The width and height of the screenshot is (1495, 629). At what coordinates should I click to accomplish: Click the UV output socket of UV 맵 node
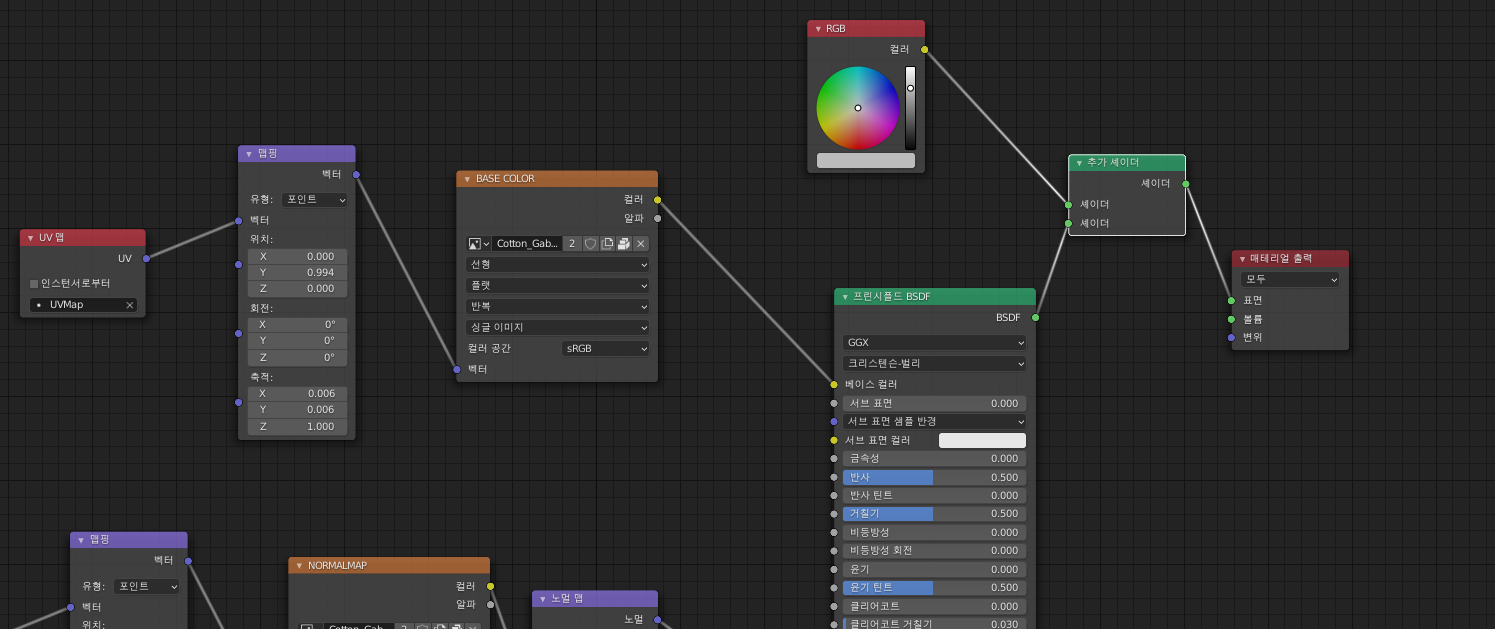(146, 258)
